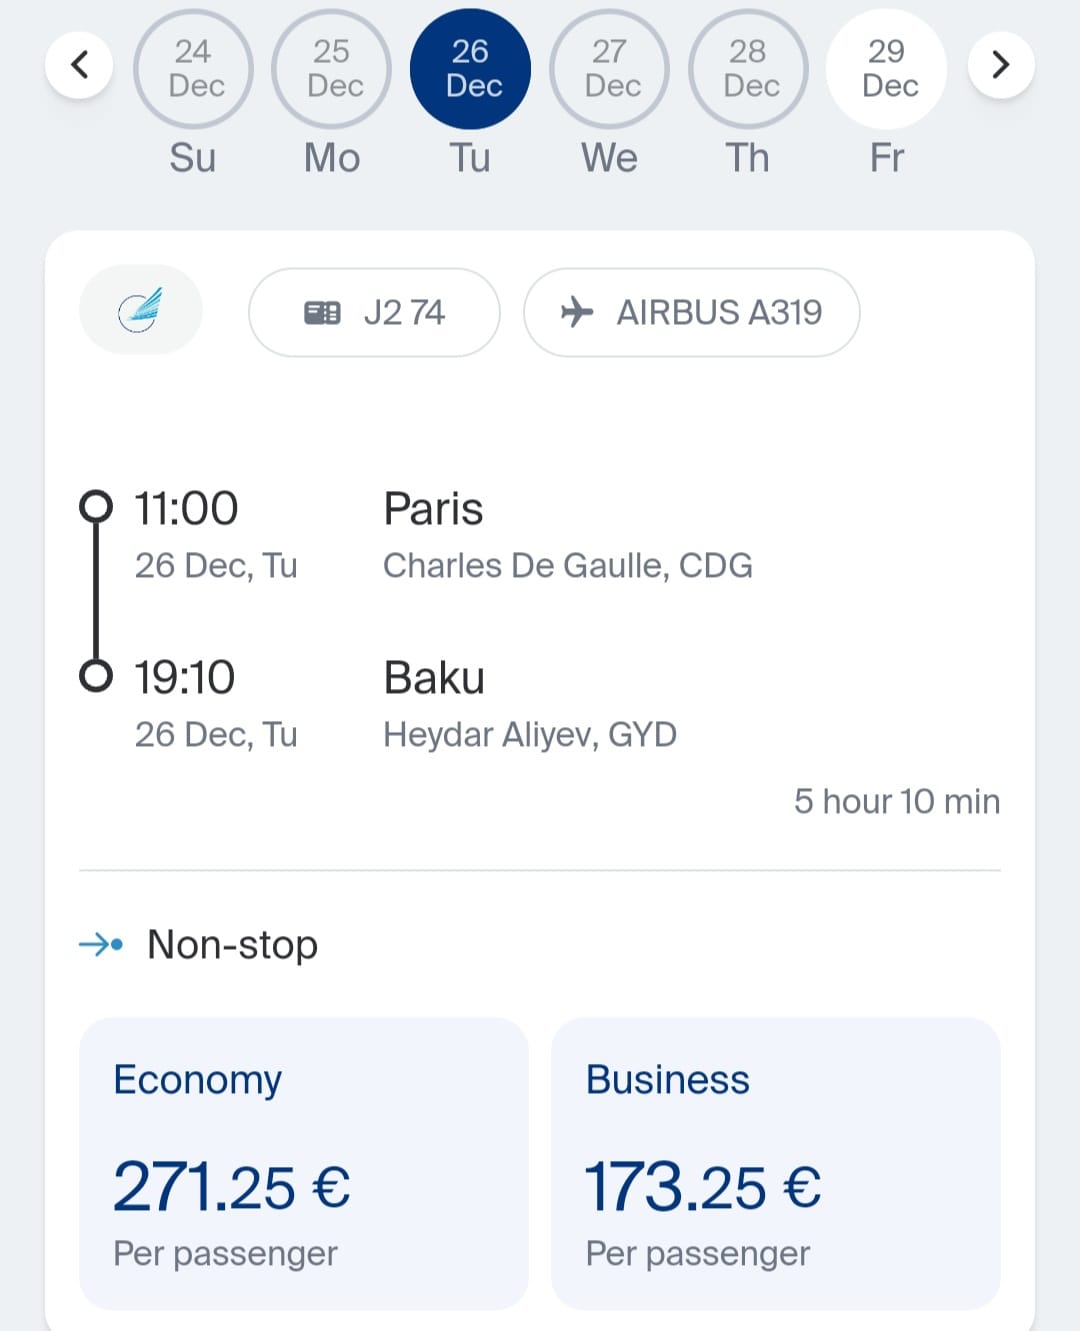Select 29 Dec Friday date
This screenshot has width=1080, height=1331.
click(x=887, y=69)
